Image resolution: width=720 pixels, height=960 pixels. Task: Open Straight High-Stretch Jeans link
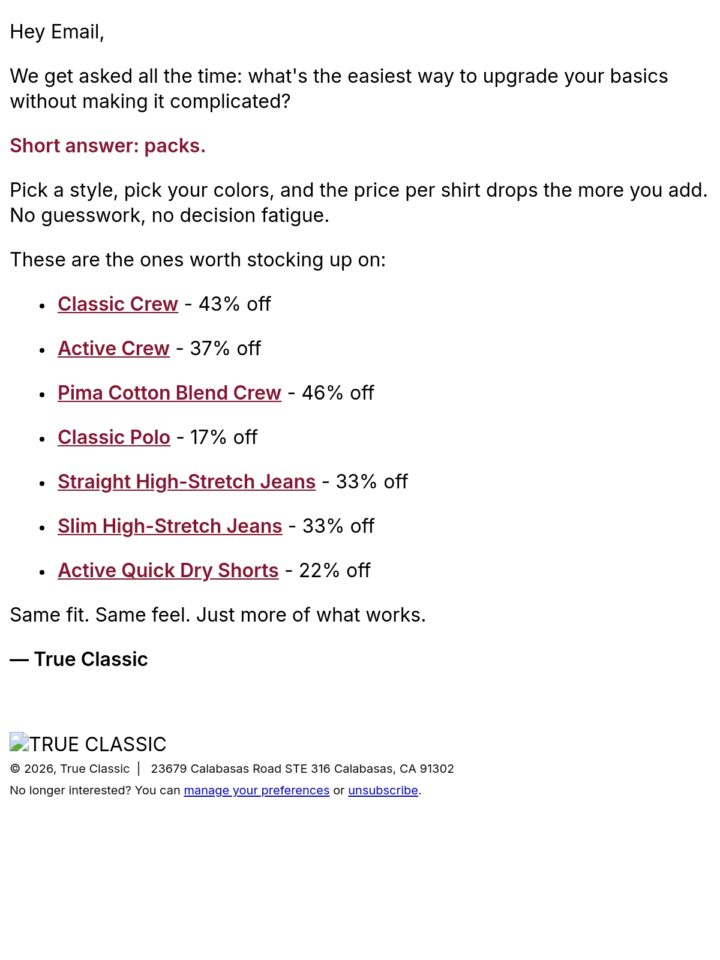click(x=187, y=482)
